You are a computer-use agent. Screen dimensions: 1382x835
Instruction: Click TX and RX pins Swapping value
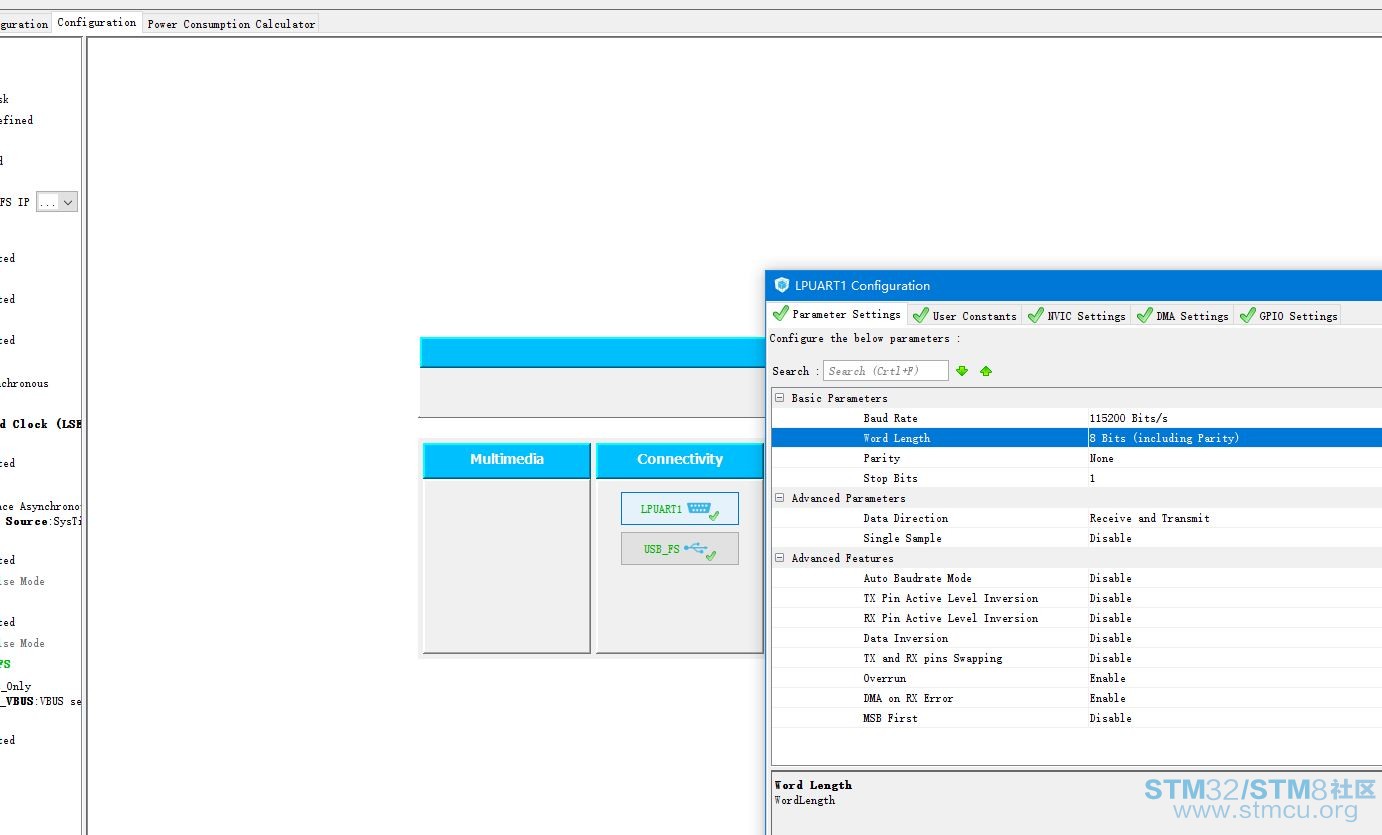1110,658
